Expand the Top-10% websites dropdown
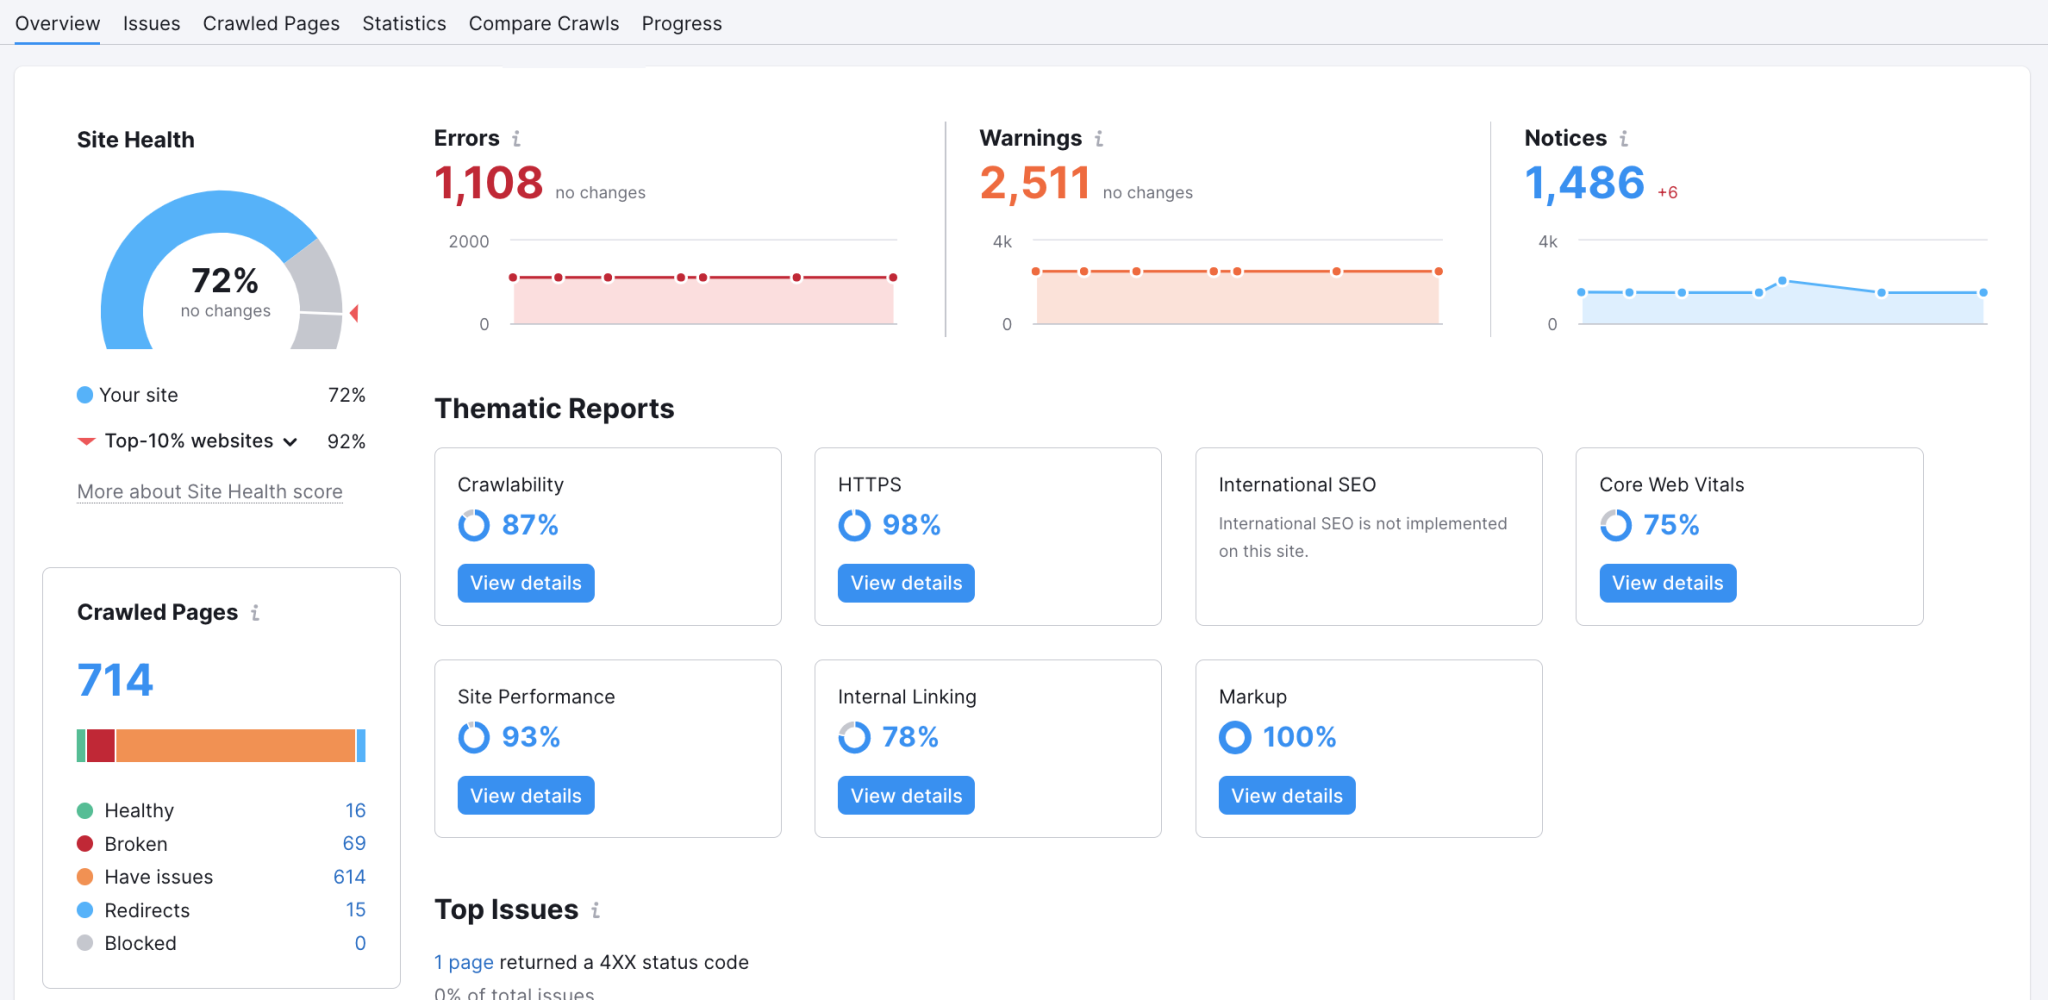Screen dimensions: 2048x1000 (x=290, y=442)
